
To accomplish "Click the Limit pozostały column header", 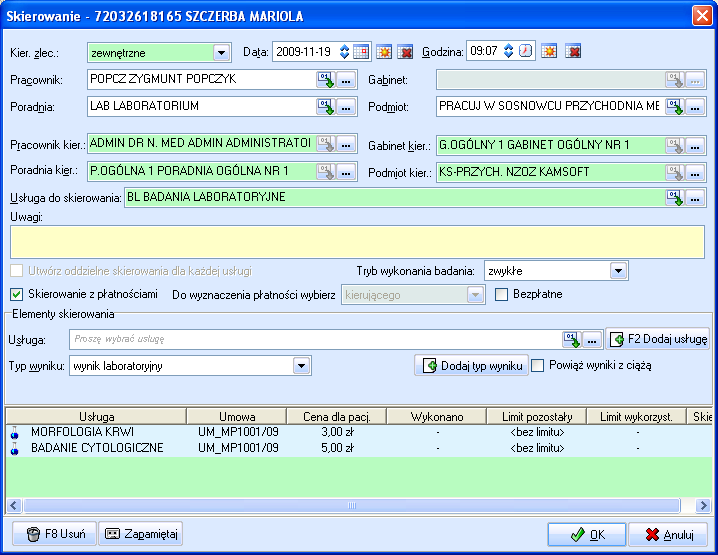I will pyautogui.click(x=537, y=417).
